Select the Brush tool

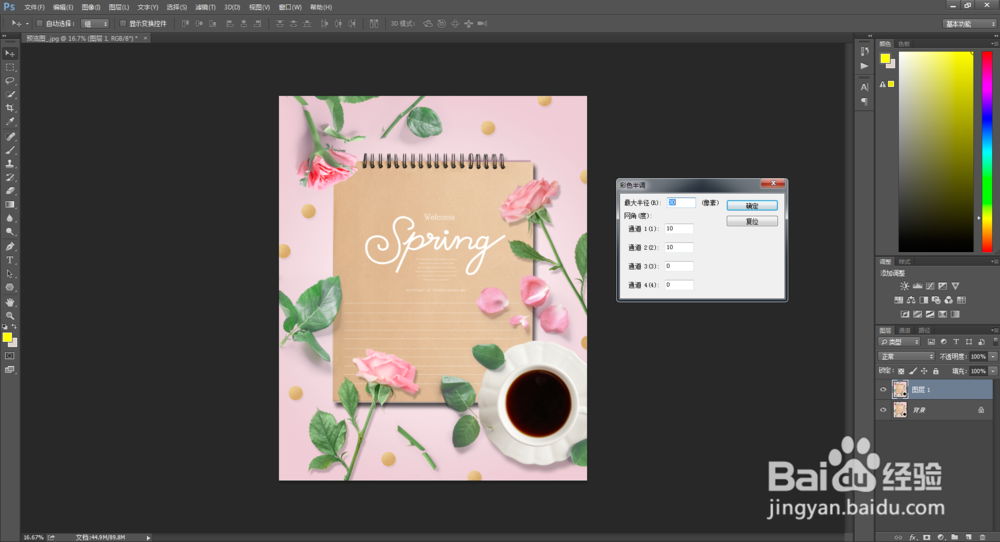tap(10, 150)
